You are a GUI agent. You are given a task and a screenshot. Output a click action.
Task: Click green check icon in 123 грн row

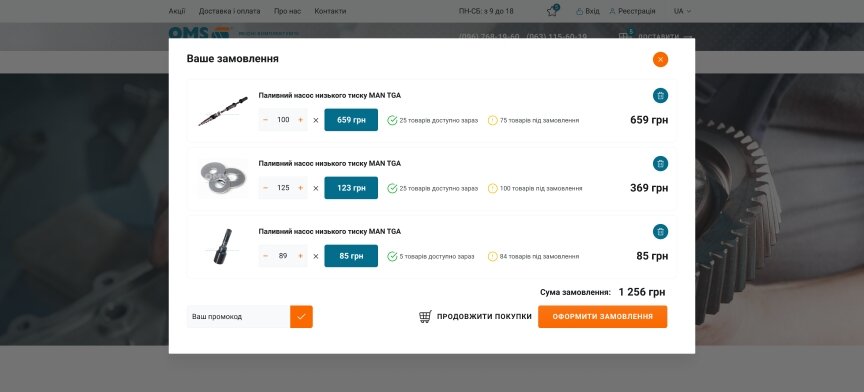click(x=392, y=189)
